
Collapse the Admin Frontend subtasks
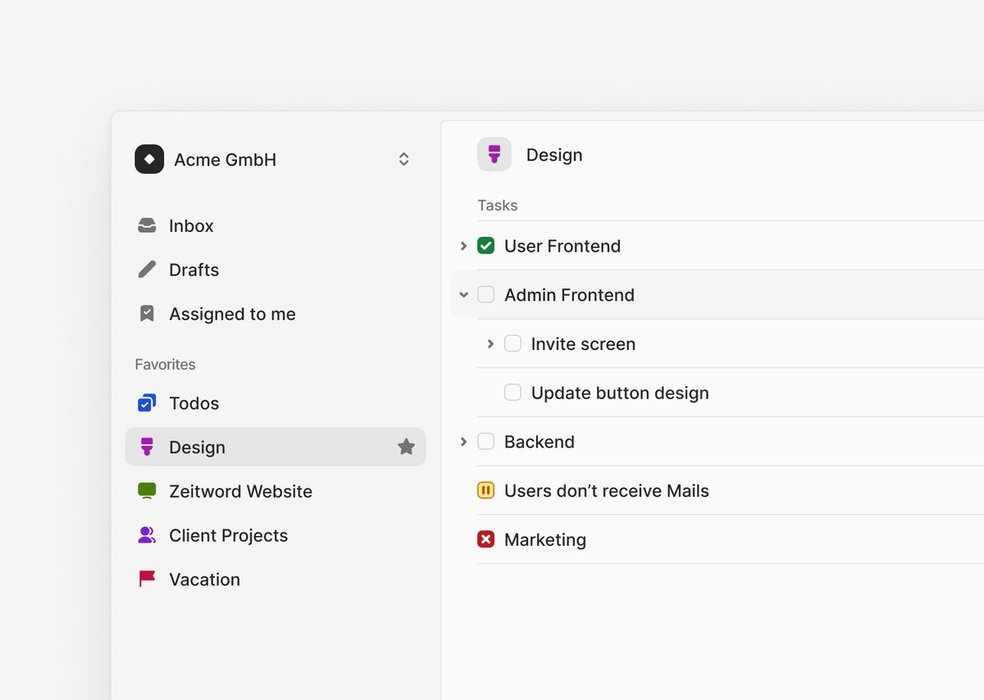pyautogui.click(x=463, y=295)
